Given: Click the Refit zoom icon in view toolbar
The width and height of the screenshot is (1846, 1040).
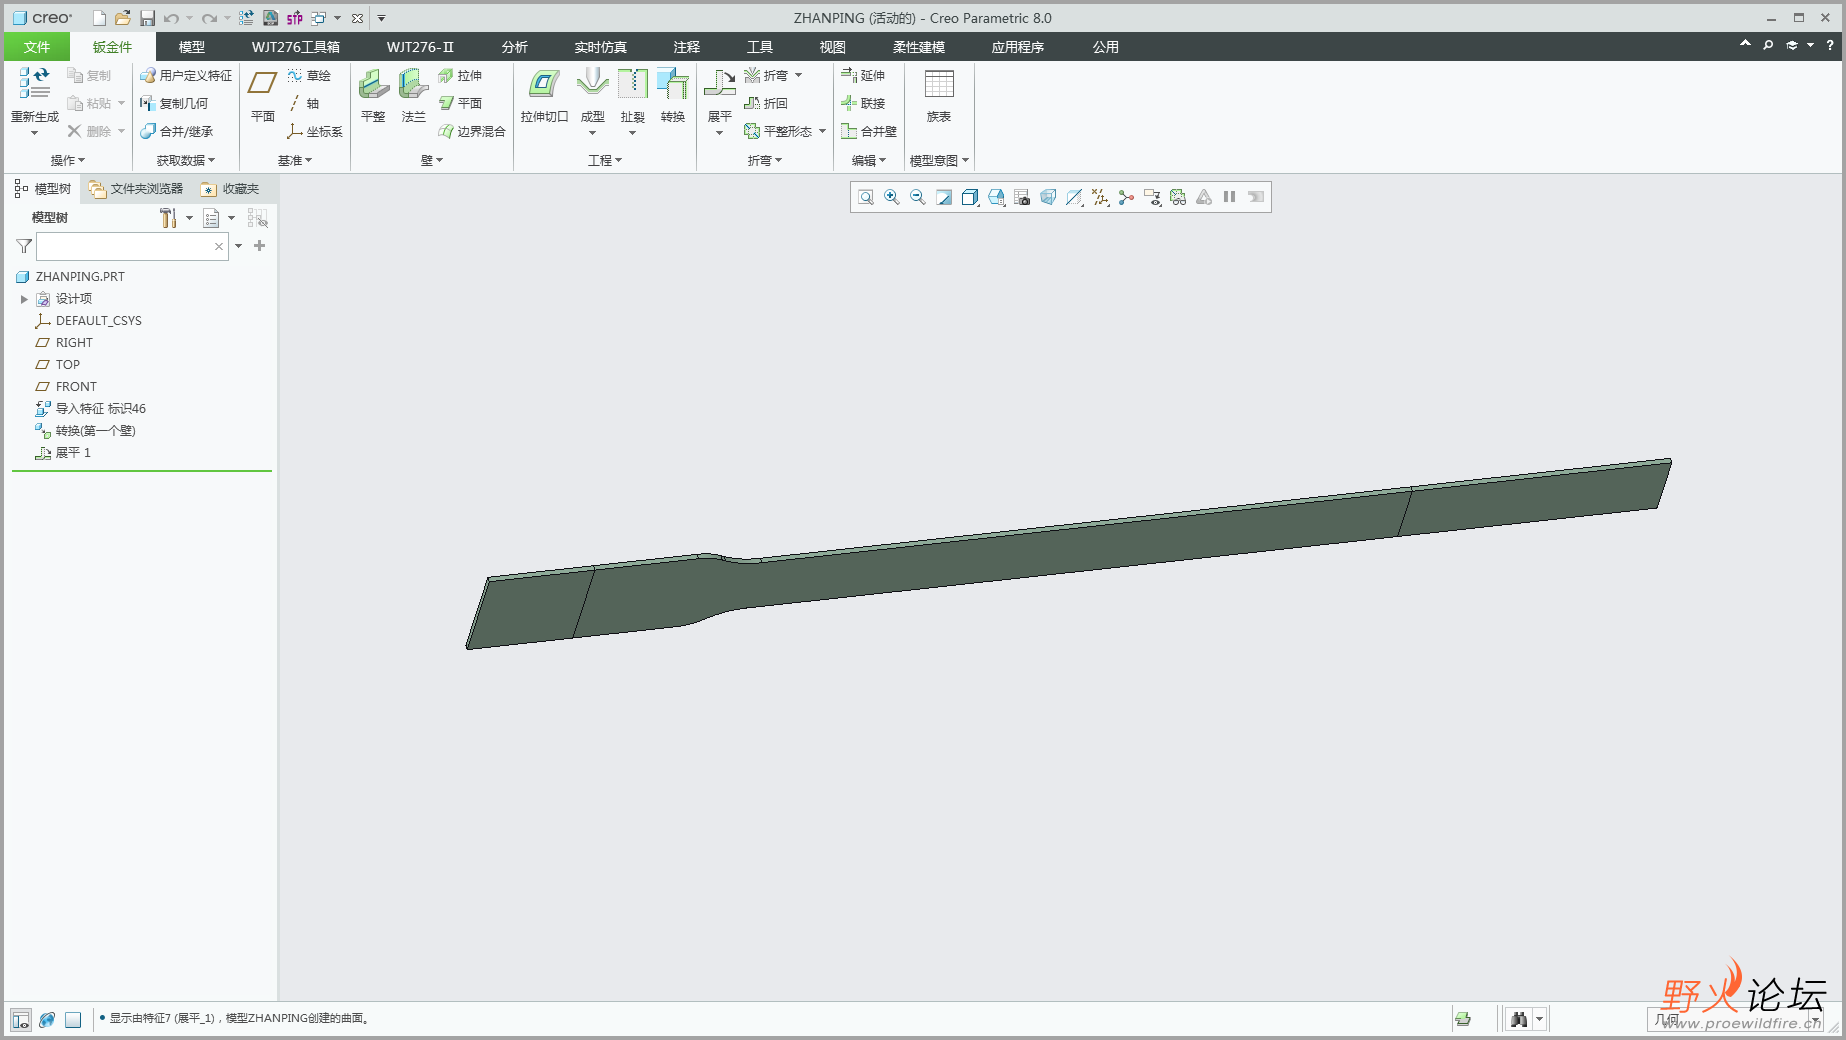Looking at the screenshot, I should click(866, 198).
